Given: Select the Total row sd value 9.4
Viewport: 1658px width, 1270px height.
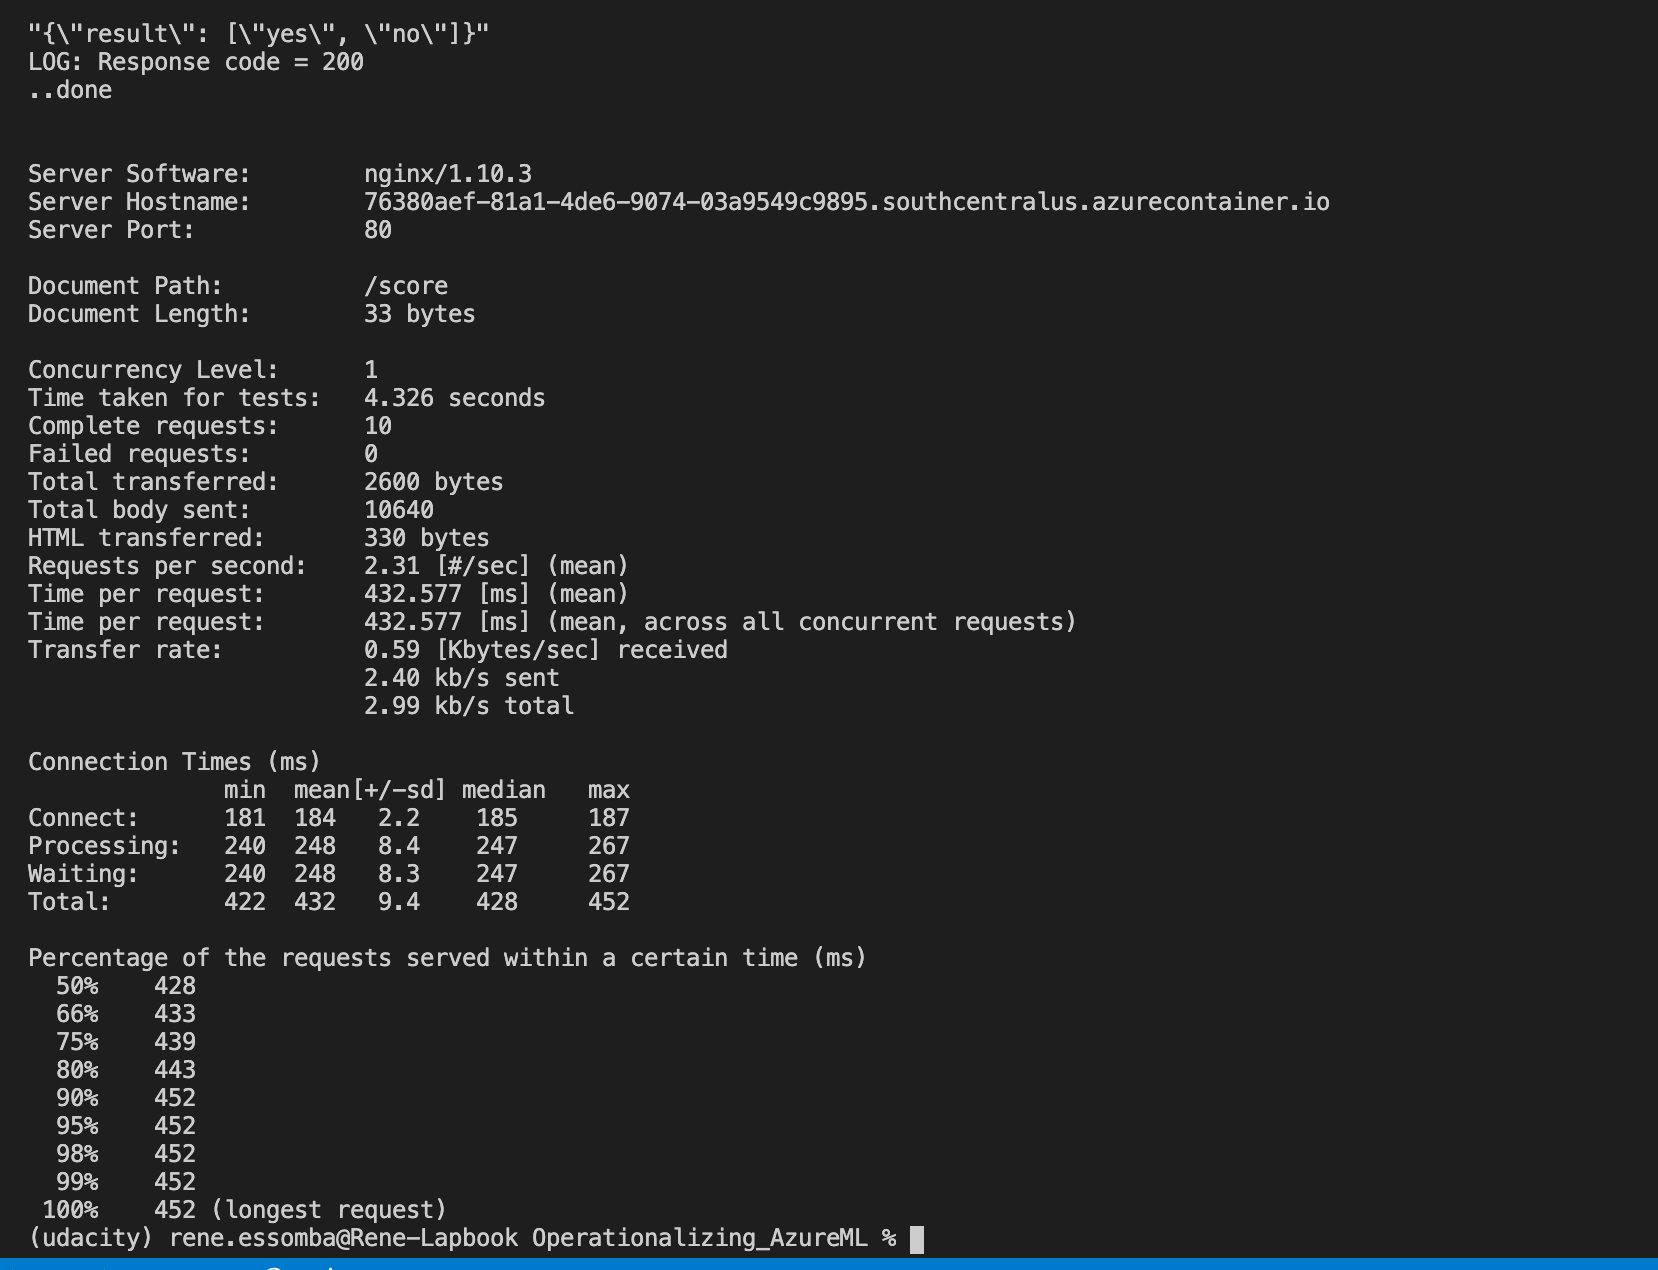Looking at the screenshot, I should 399,902.
